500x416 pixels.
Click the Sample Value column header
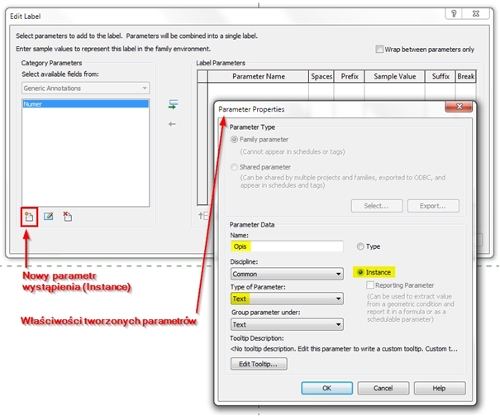[x=395, y=76]
